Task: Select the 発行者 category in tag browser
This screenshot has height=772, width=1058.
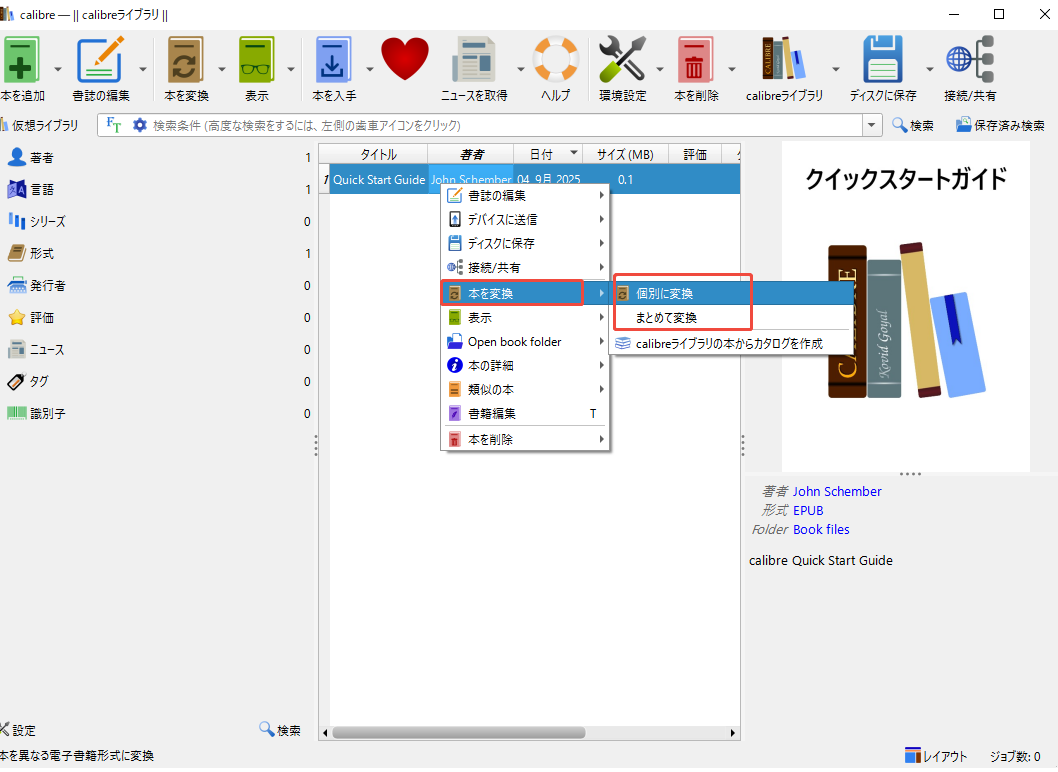Action: pyautogui.click(x=159, y=285)
